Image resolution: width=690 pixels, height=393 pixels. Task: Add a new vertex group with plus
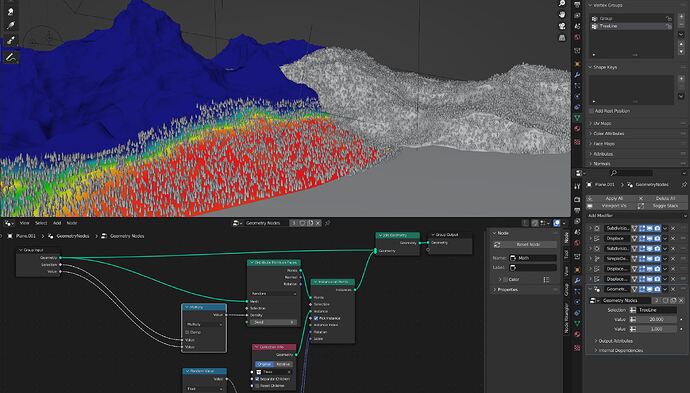681,17
